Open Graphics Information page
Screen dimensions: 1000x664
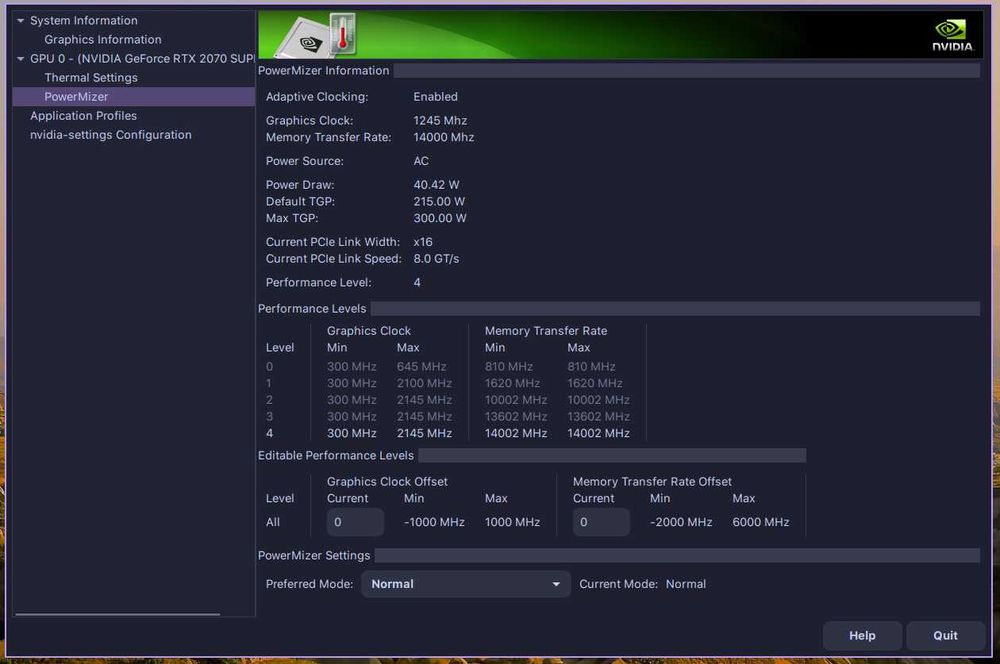click(x=103, y=40)
